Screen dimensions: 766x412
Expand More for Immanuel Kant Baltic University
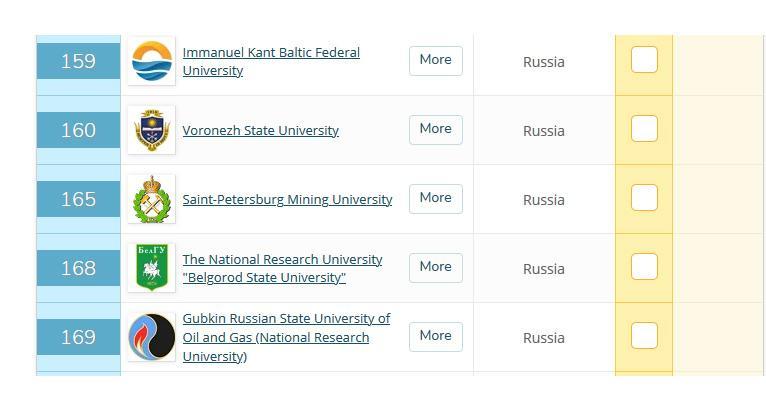point(435,60)
